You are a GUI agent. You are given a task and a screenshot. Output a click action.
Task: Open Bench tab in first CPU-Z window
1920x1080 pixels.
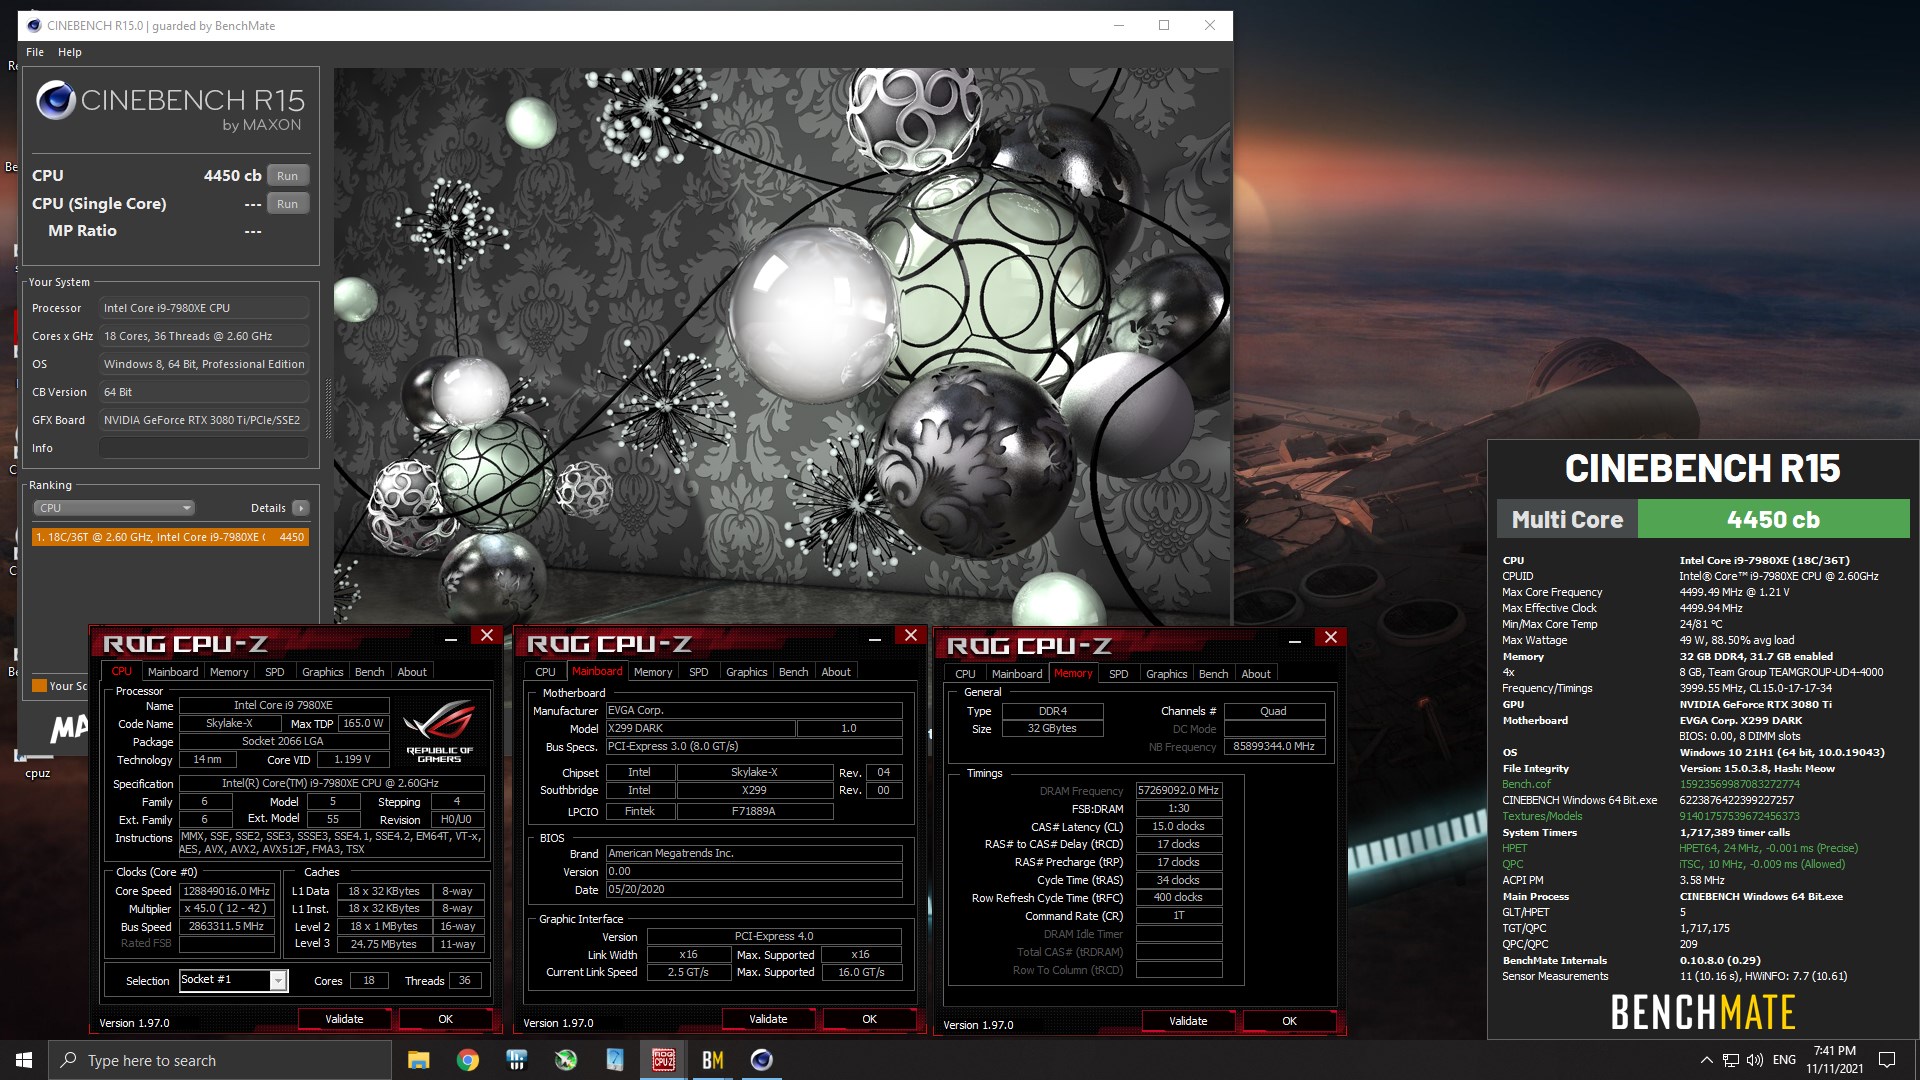369,672
